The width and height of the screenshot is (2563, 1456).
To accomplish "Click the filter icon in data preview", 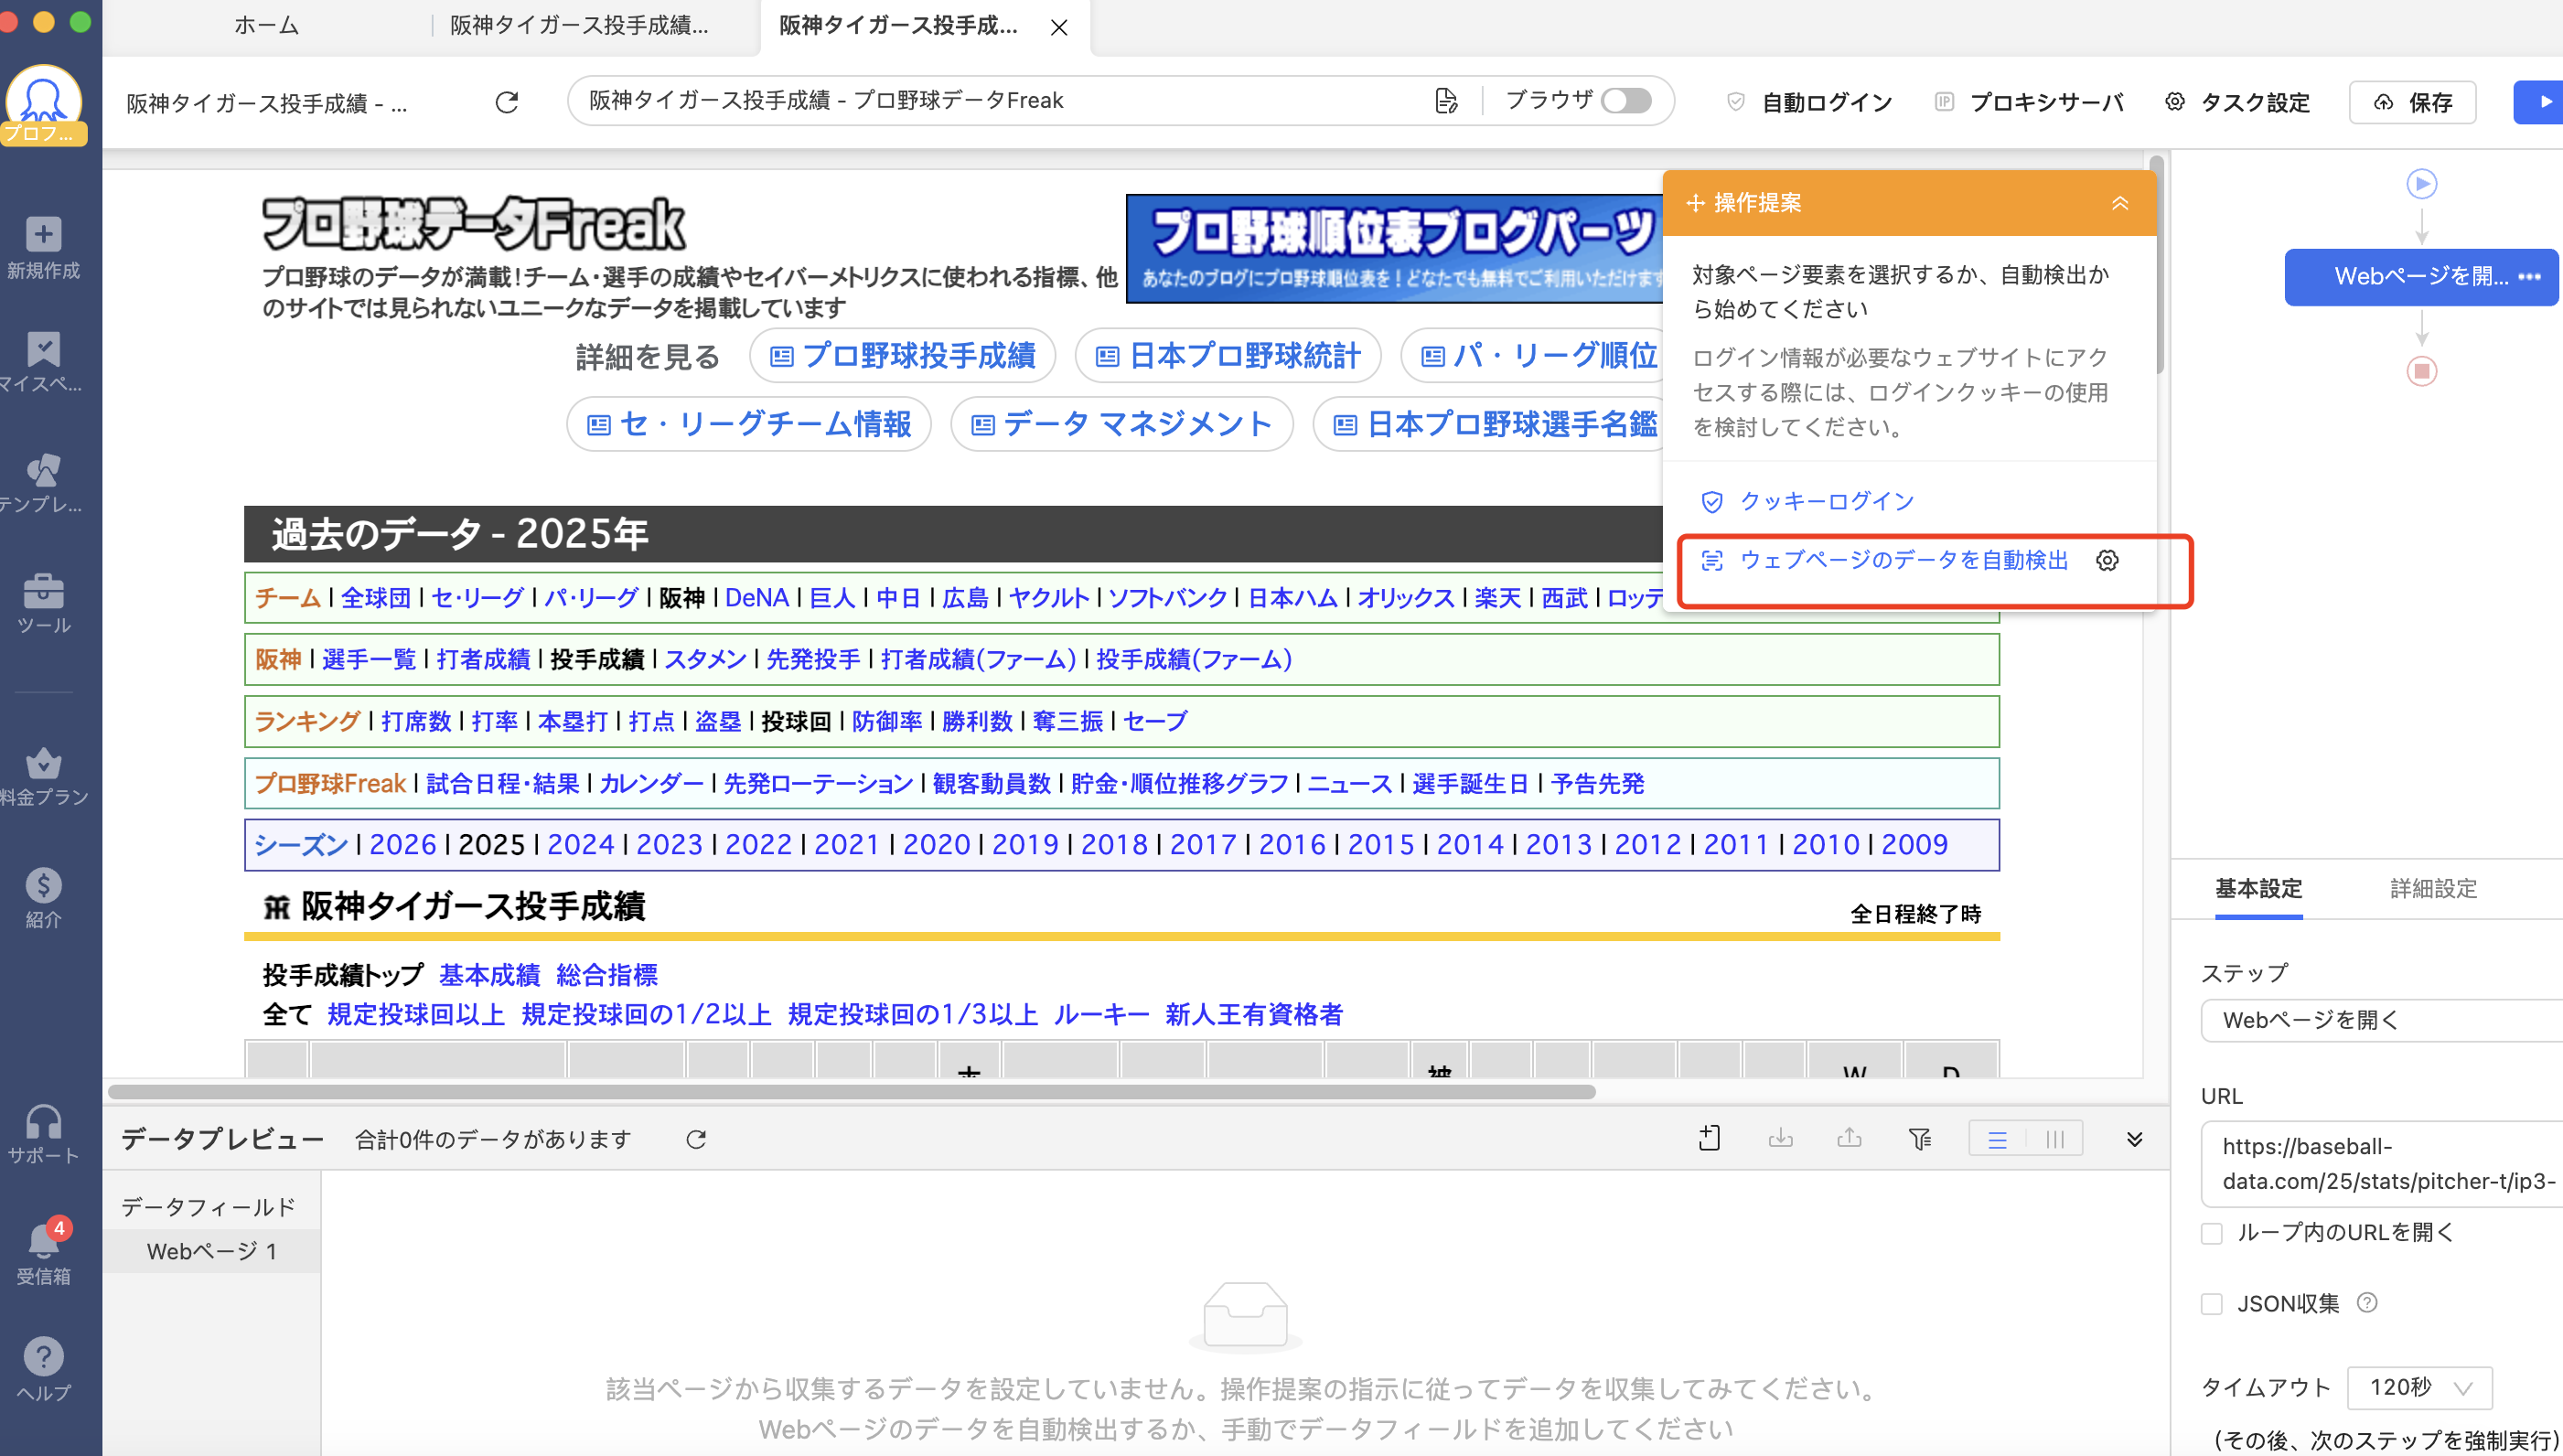I will (x=1919, y=1138).
